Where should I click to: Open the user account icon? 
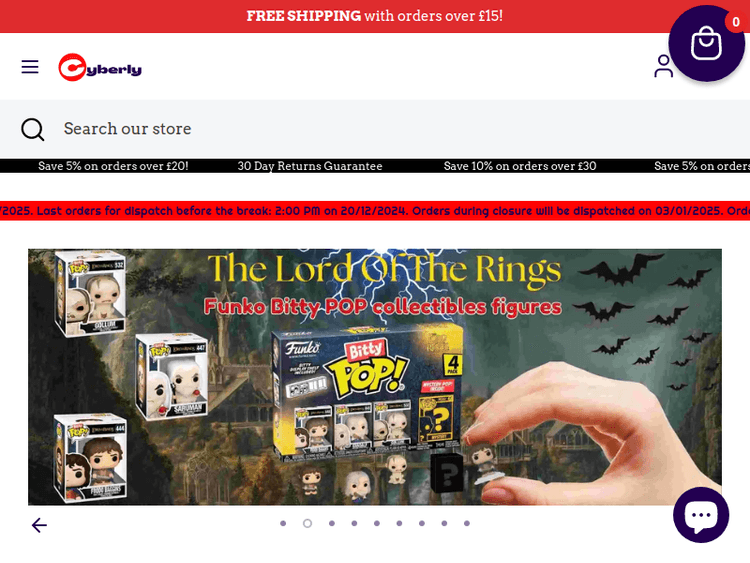coord(663,66)
